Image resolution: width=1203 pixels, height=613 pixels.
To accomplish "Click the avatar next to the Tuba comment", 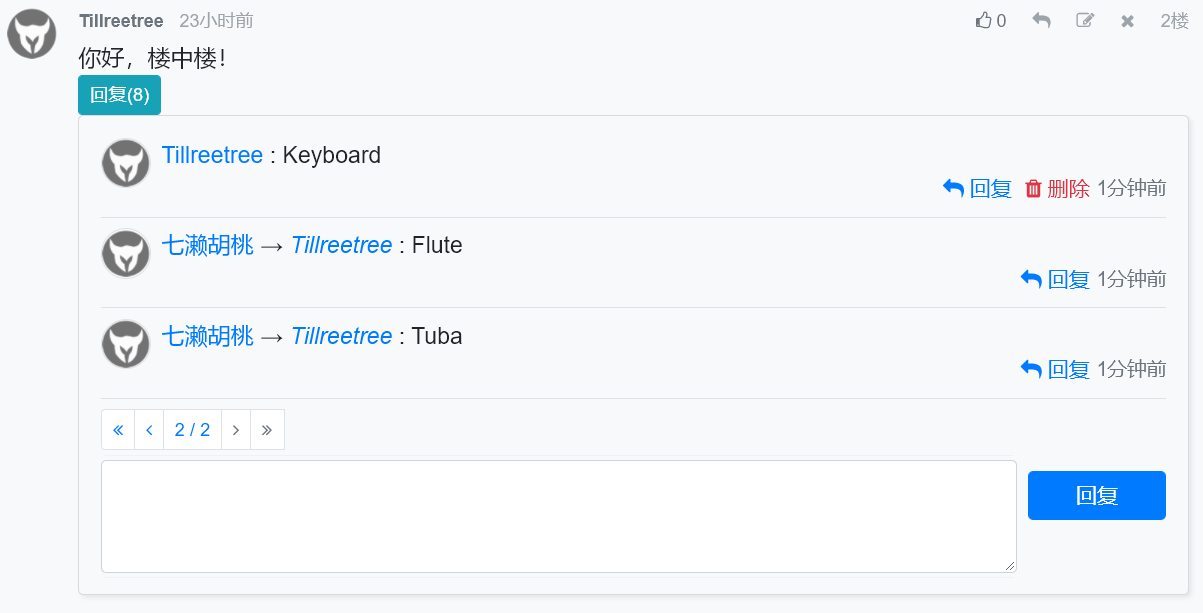I will tap(126, 344).
